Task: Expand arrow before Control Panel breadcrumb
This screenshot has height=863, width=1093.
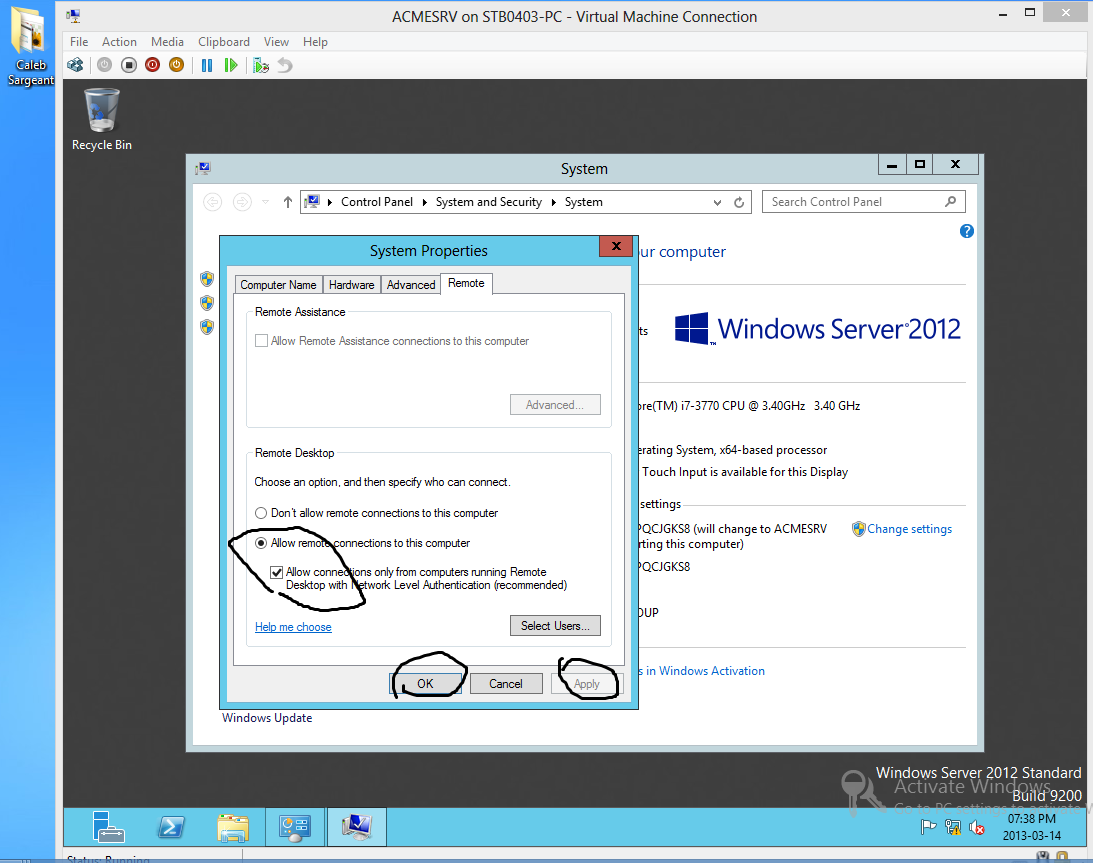Action: (330, 202)
